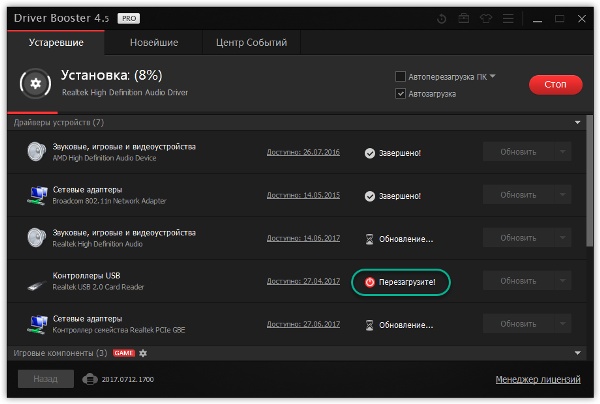Click the 2017.0712.1700 database version text
Image resolution: width=600 pixels, height=404 pixels.
pos(127,380)
